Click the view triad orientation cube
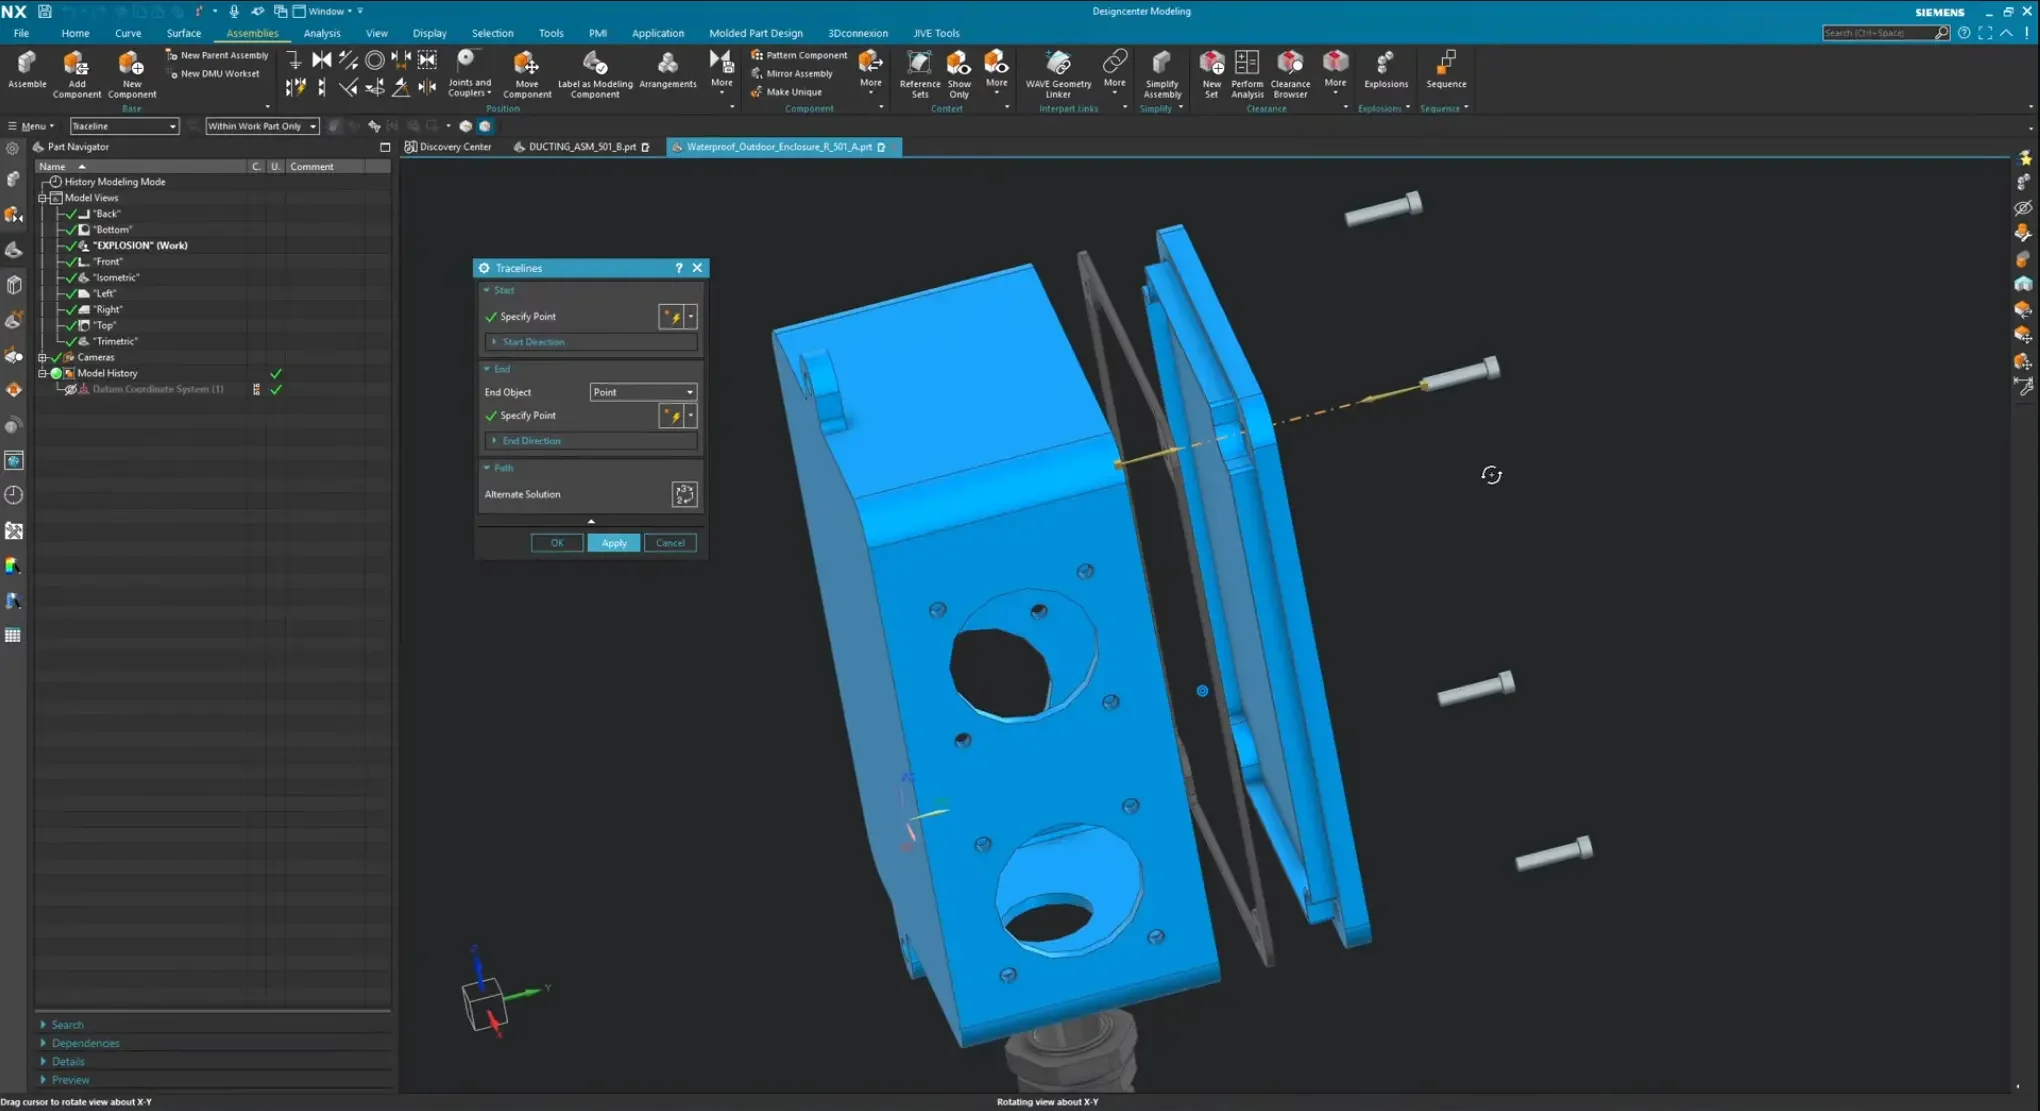Viewport: 2040px width, 1111px height. click(x=485, y=1005)
